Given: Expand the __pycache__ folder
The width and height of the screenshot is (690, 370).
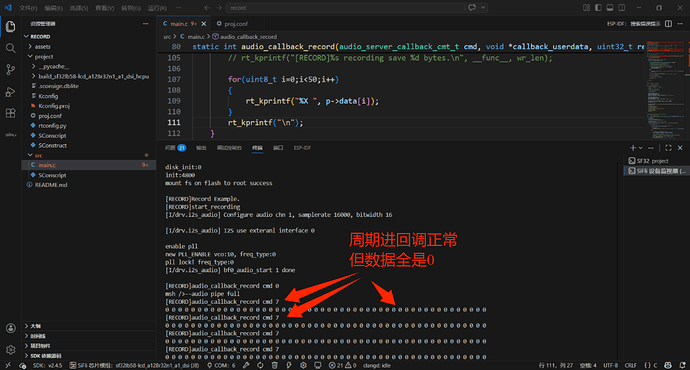Looking at the screenshot, I should pyautogui.click(x=89, y=66).
